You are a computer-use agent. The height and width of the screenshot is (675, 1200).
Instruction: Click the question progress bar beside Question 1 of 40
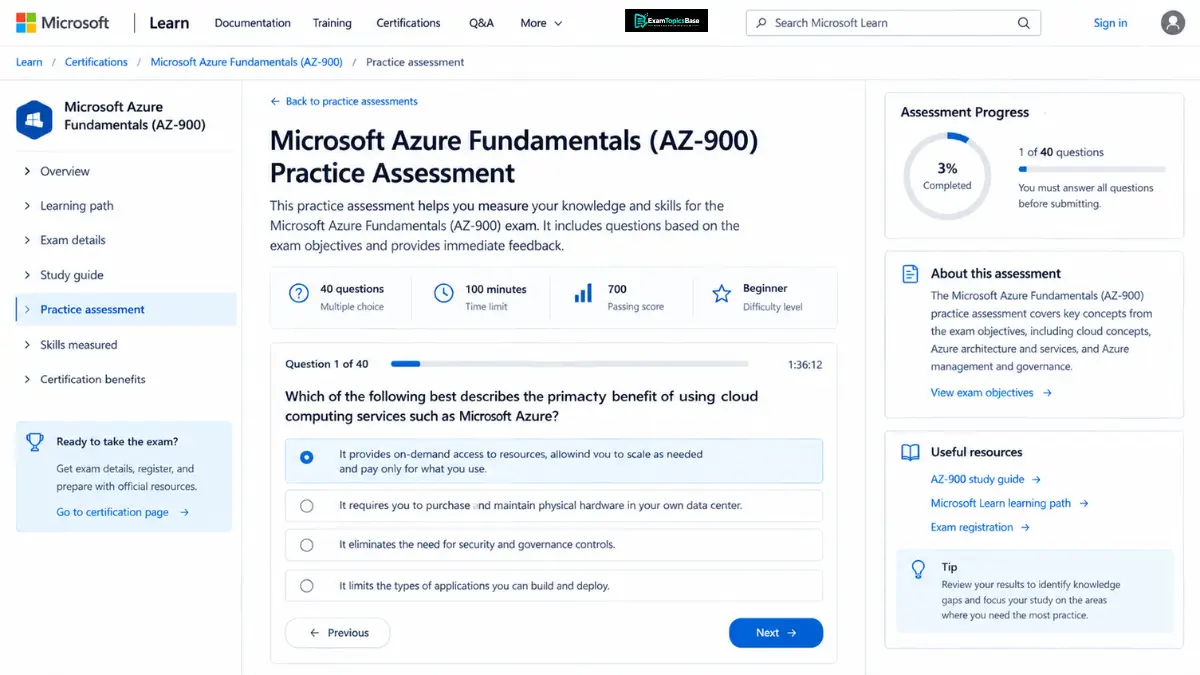(569, 364)
